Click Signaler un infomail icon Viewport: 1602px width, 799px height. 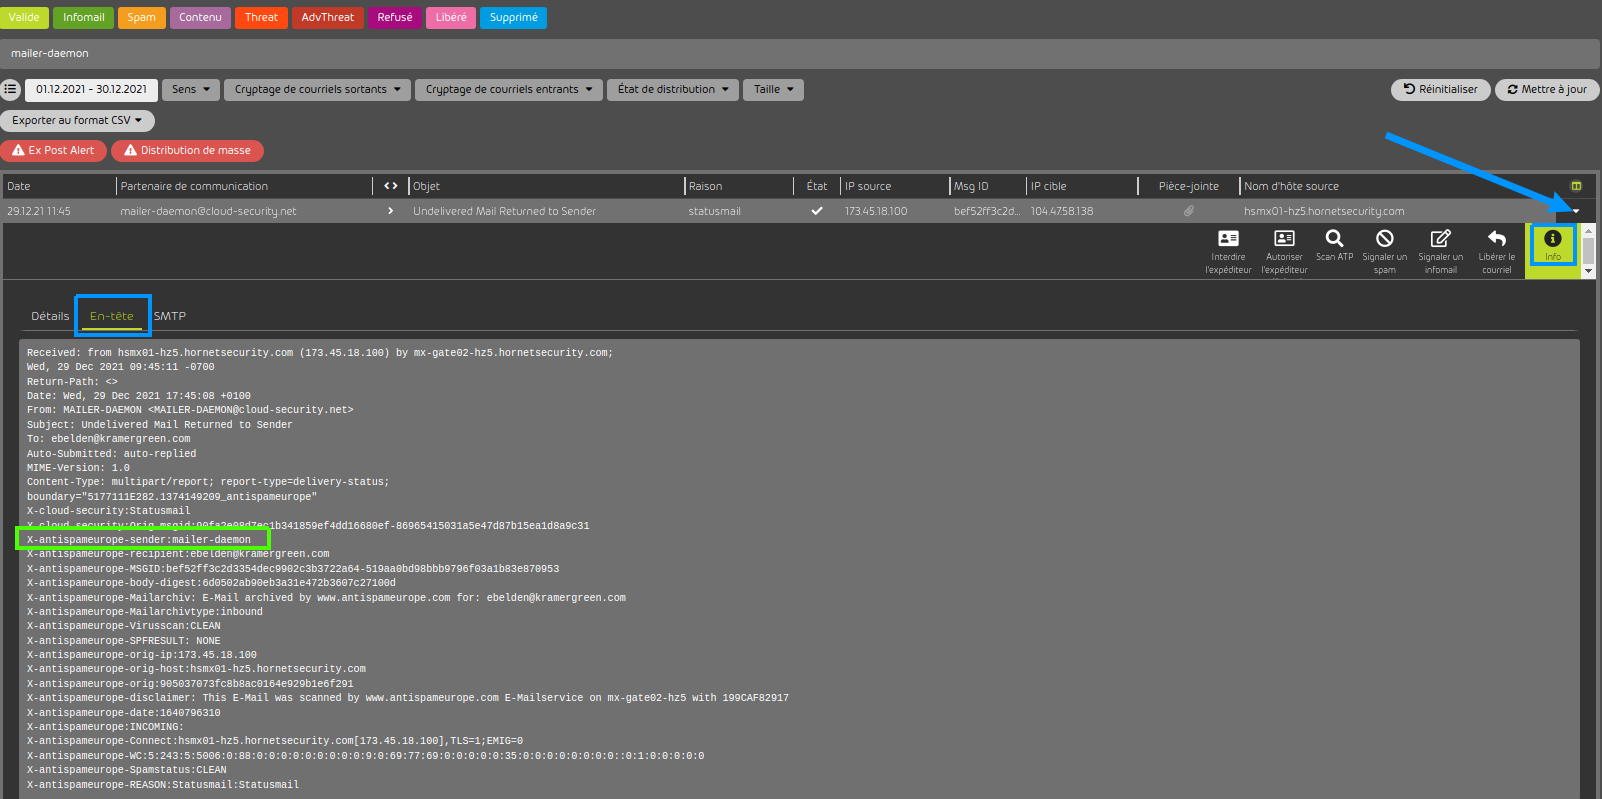click(1440, 239)
